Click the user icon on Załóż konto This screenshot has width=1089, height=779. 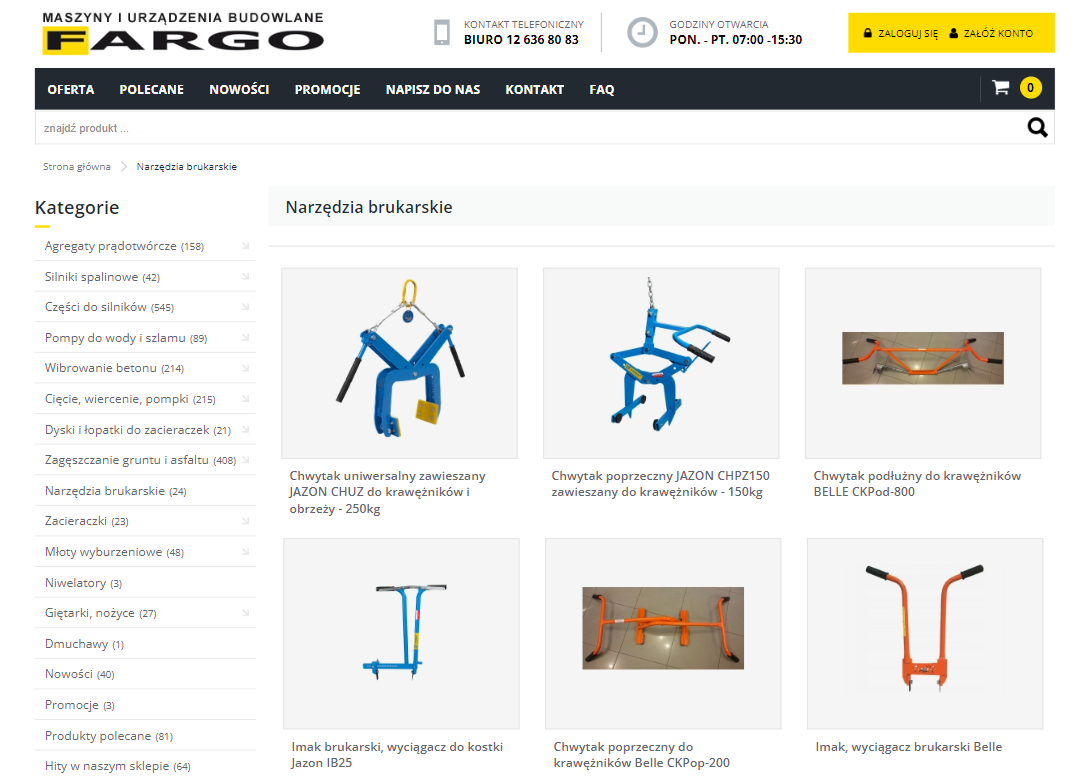[x=954, y=33]
